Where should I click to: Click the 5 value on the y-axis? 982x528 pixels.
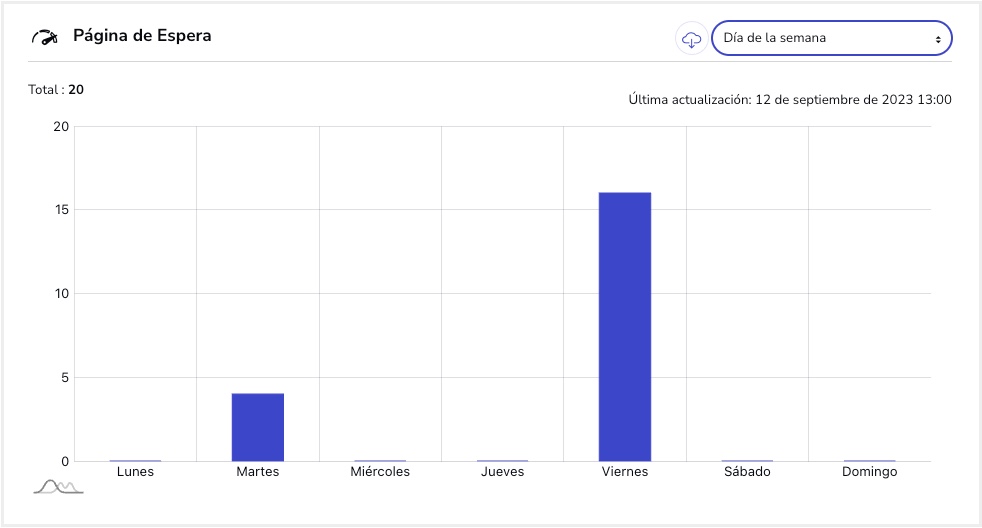(x=65, y=378)
